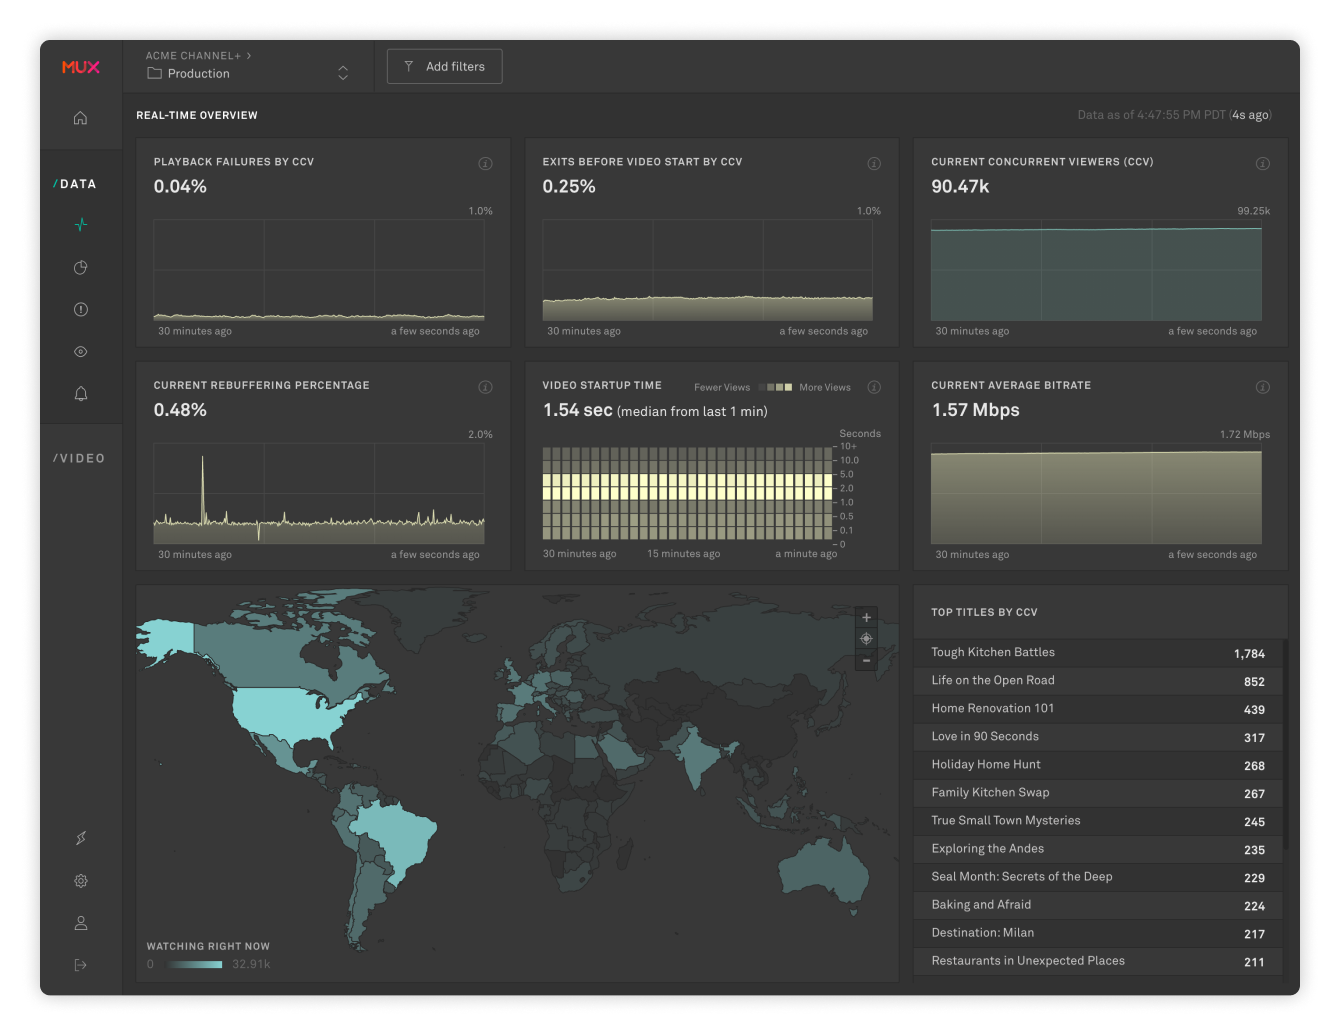Click the 1.57 Mbps bitrate value
The image size is (1340, 1035).
tap(975, 410)
